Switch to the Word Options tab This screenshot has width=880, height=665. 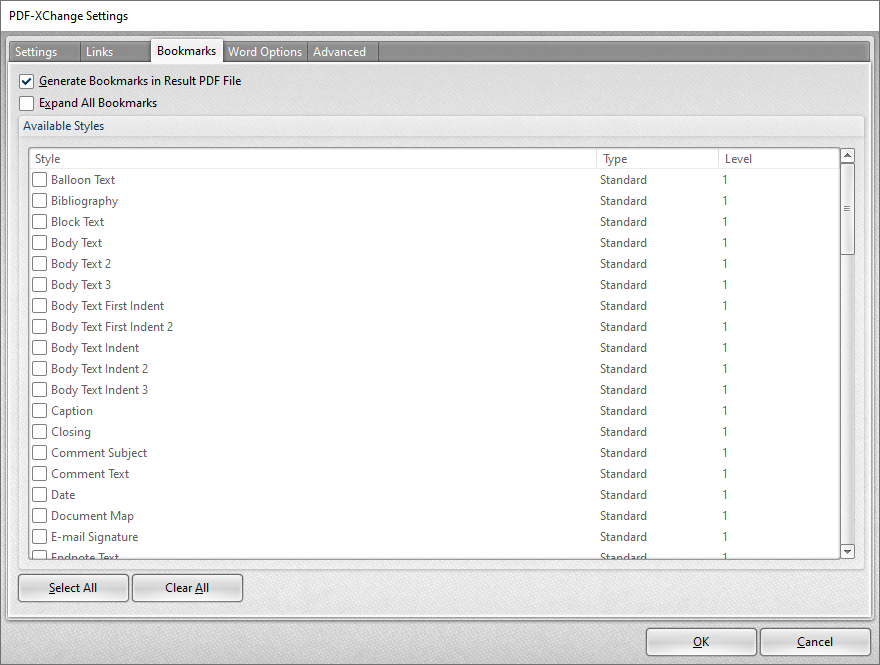coord(264,51)
